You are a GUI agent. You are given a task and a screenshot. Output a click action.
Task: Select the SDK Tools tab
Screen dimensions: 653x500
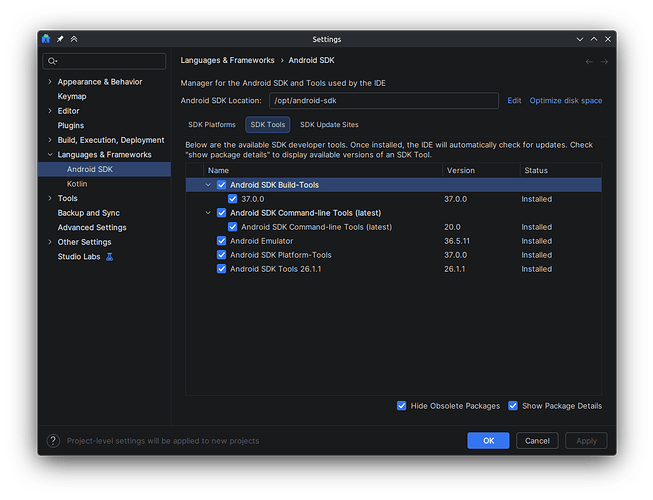(268, 124)
